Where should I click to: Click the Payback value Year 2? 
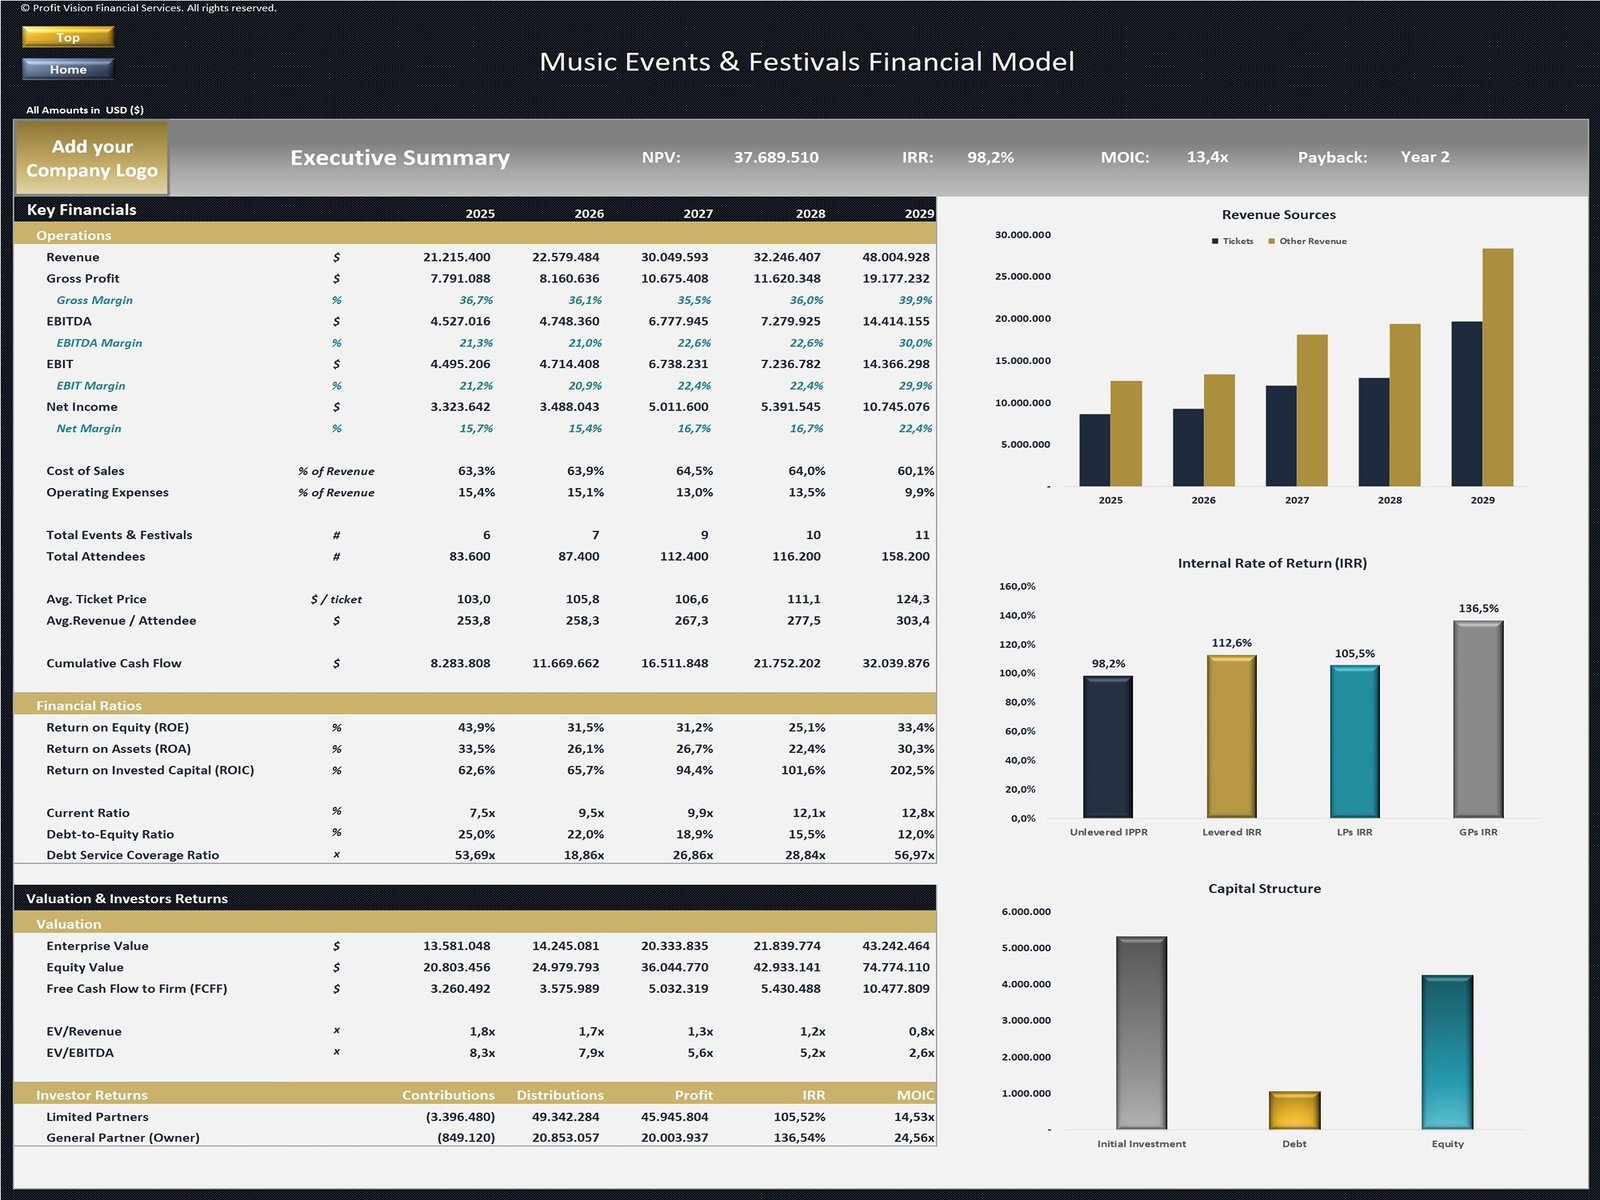[x=1424, y=157]
